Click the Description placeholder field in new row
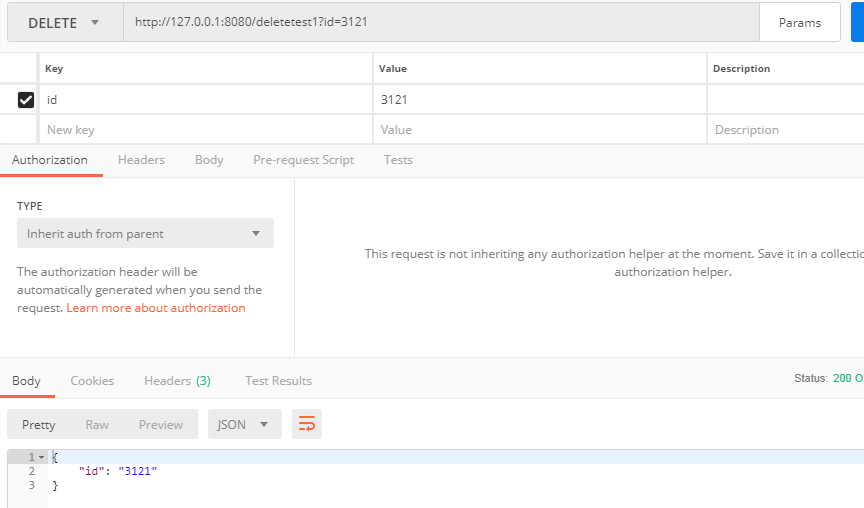Screen dimensions: 864x508 click(x=786, y=129)
